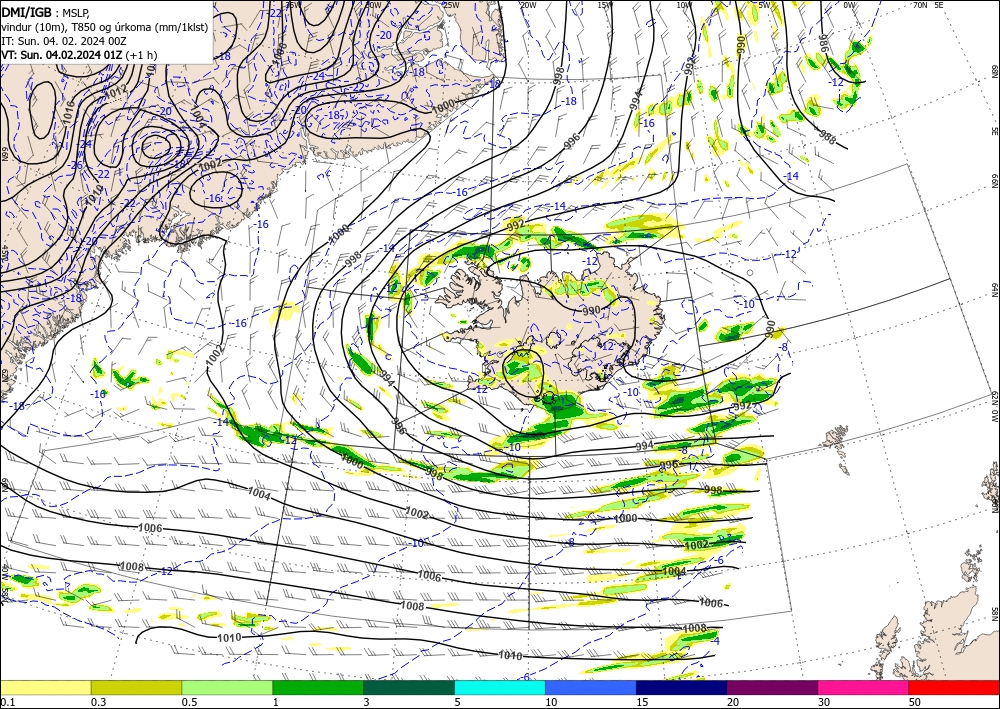The image size is (1000, 709).
Task: Click legend value "20" below the color bar
Action: [x=733, y=702]
